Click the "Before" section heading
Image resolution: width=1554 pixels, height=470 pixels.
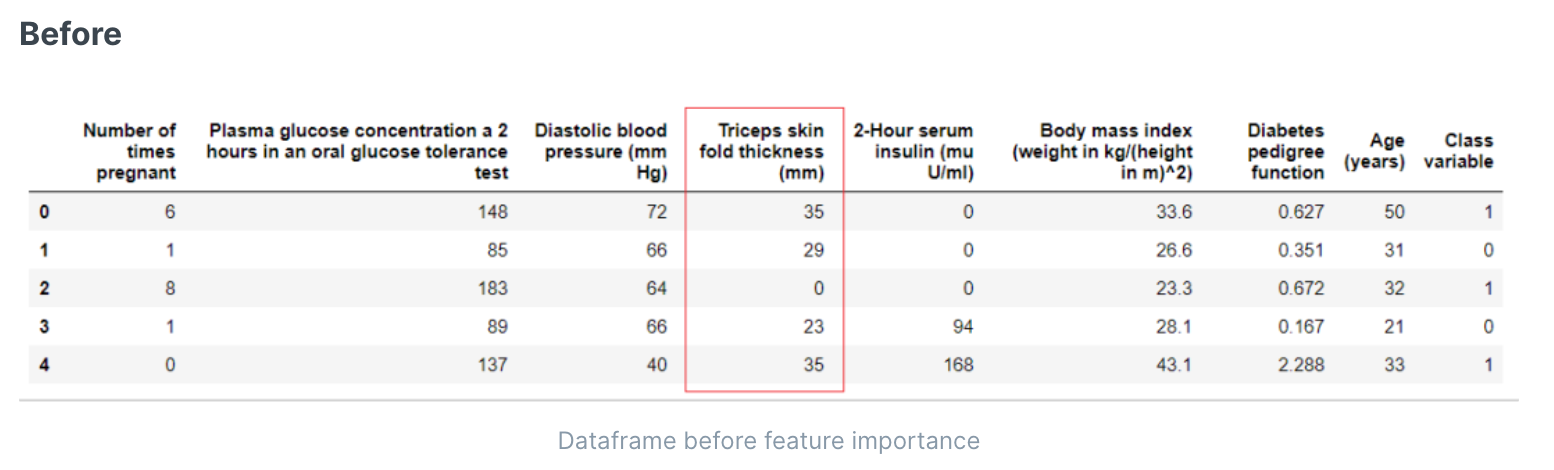click(x=71, y=34)
